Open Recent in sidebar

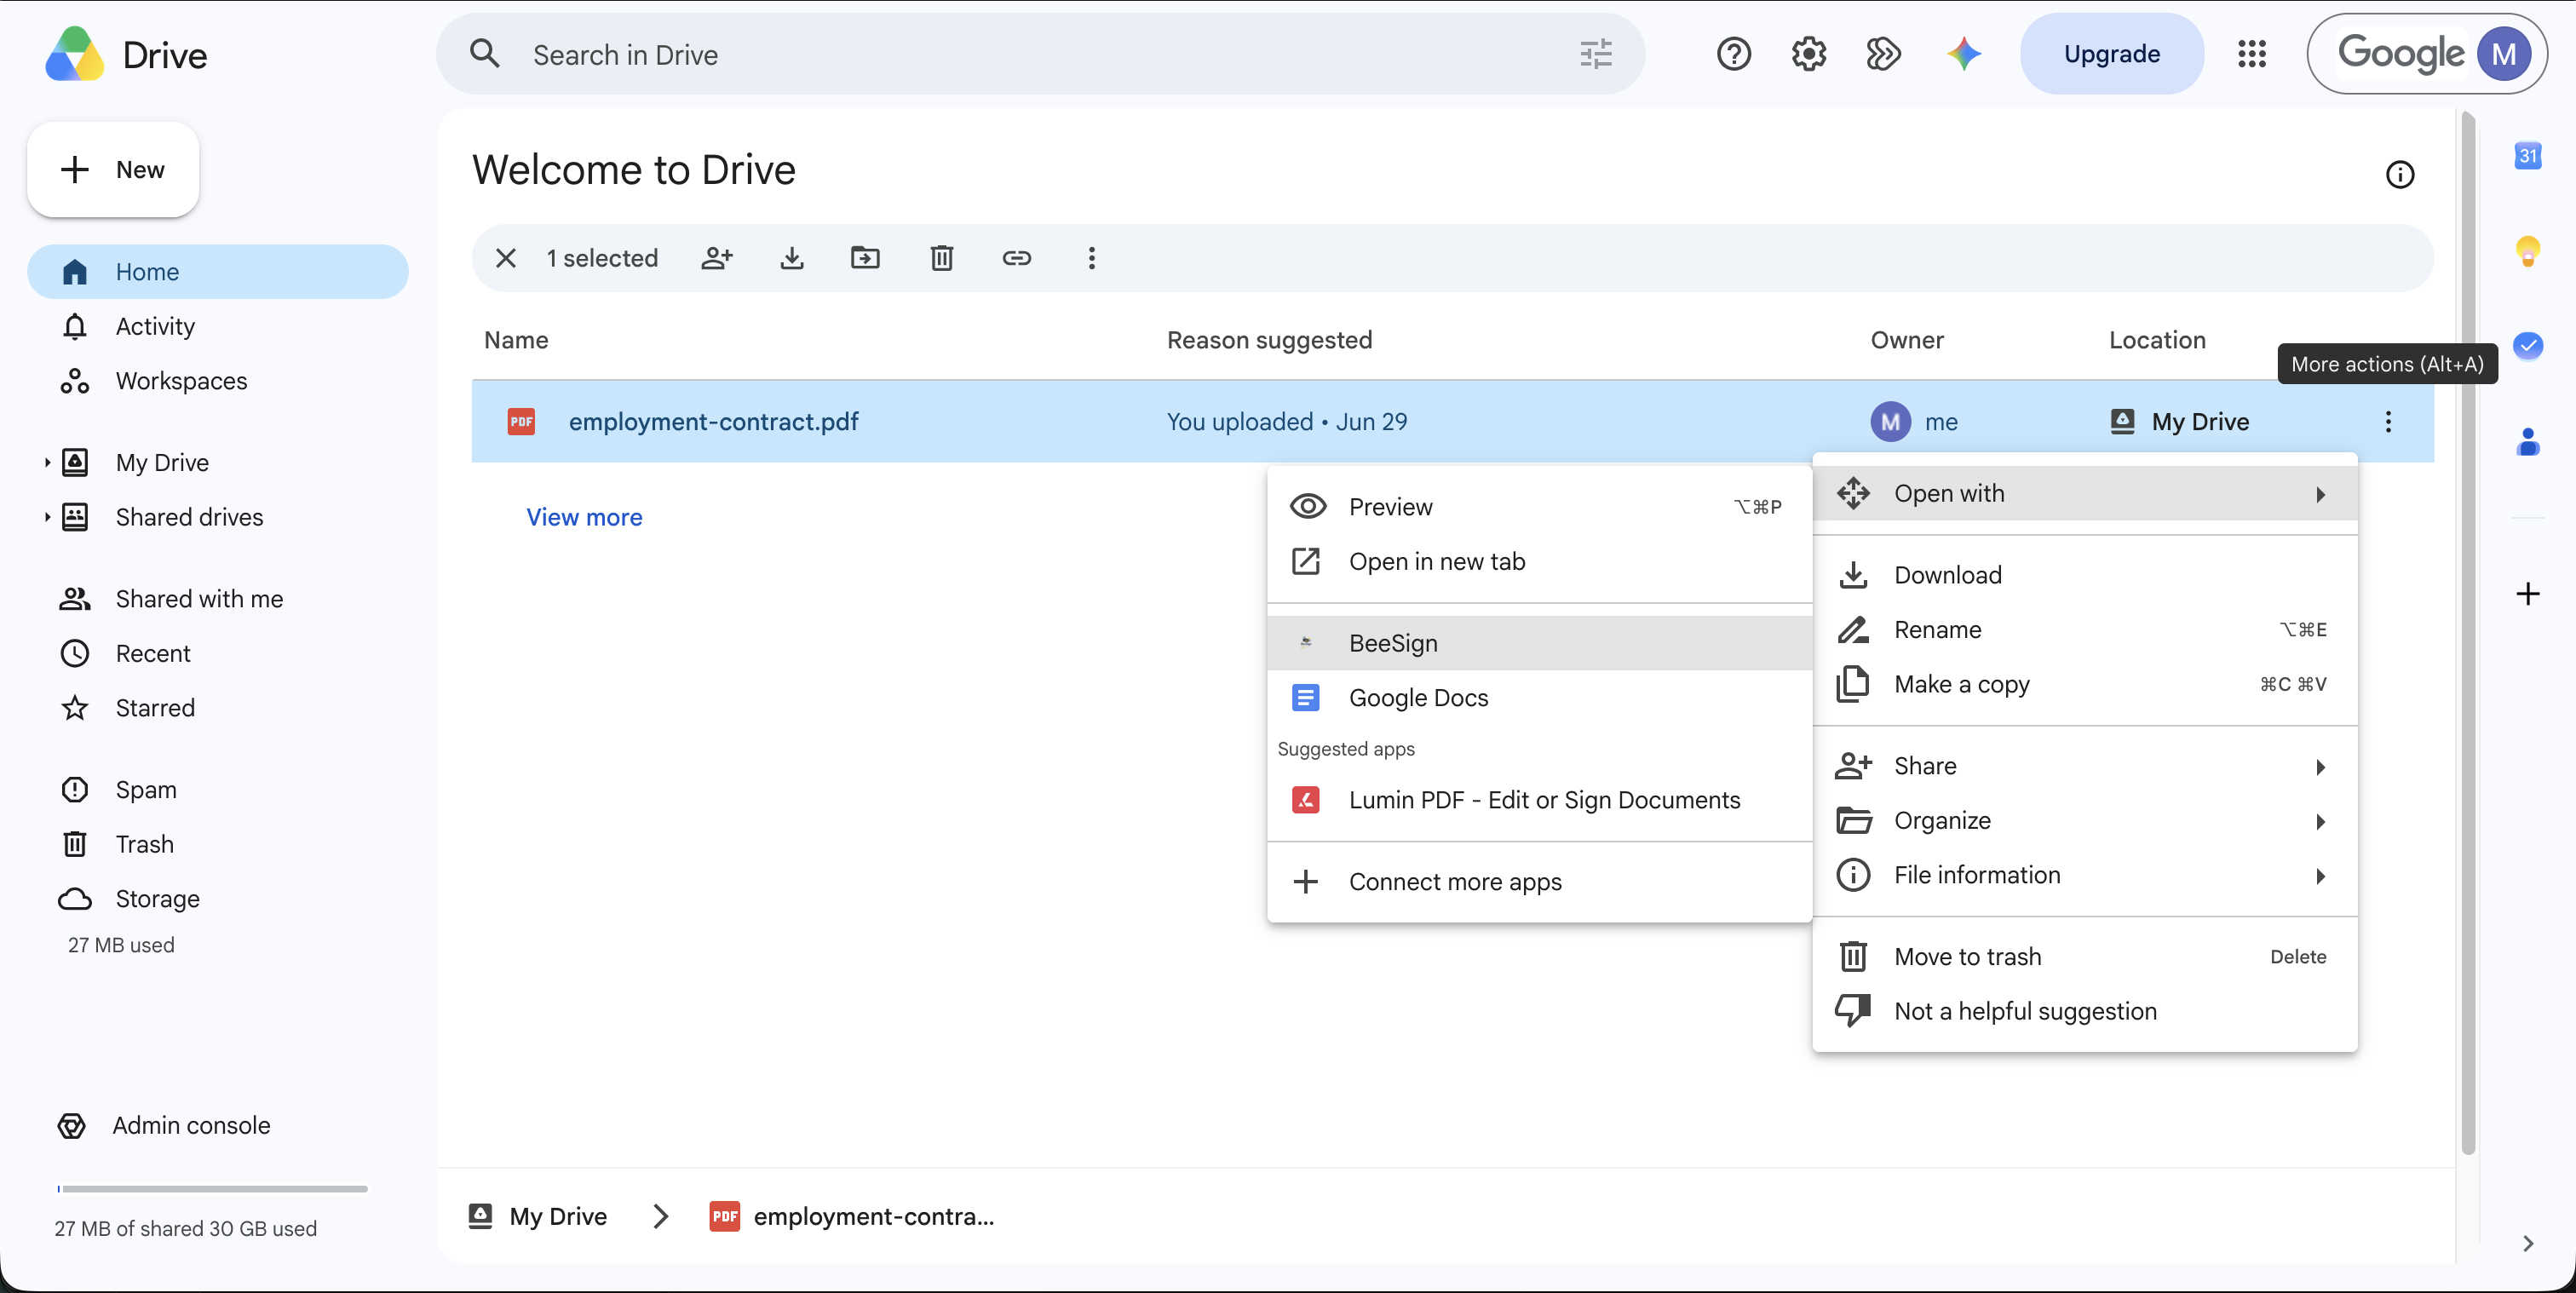(x=218, y=653)
